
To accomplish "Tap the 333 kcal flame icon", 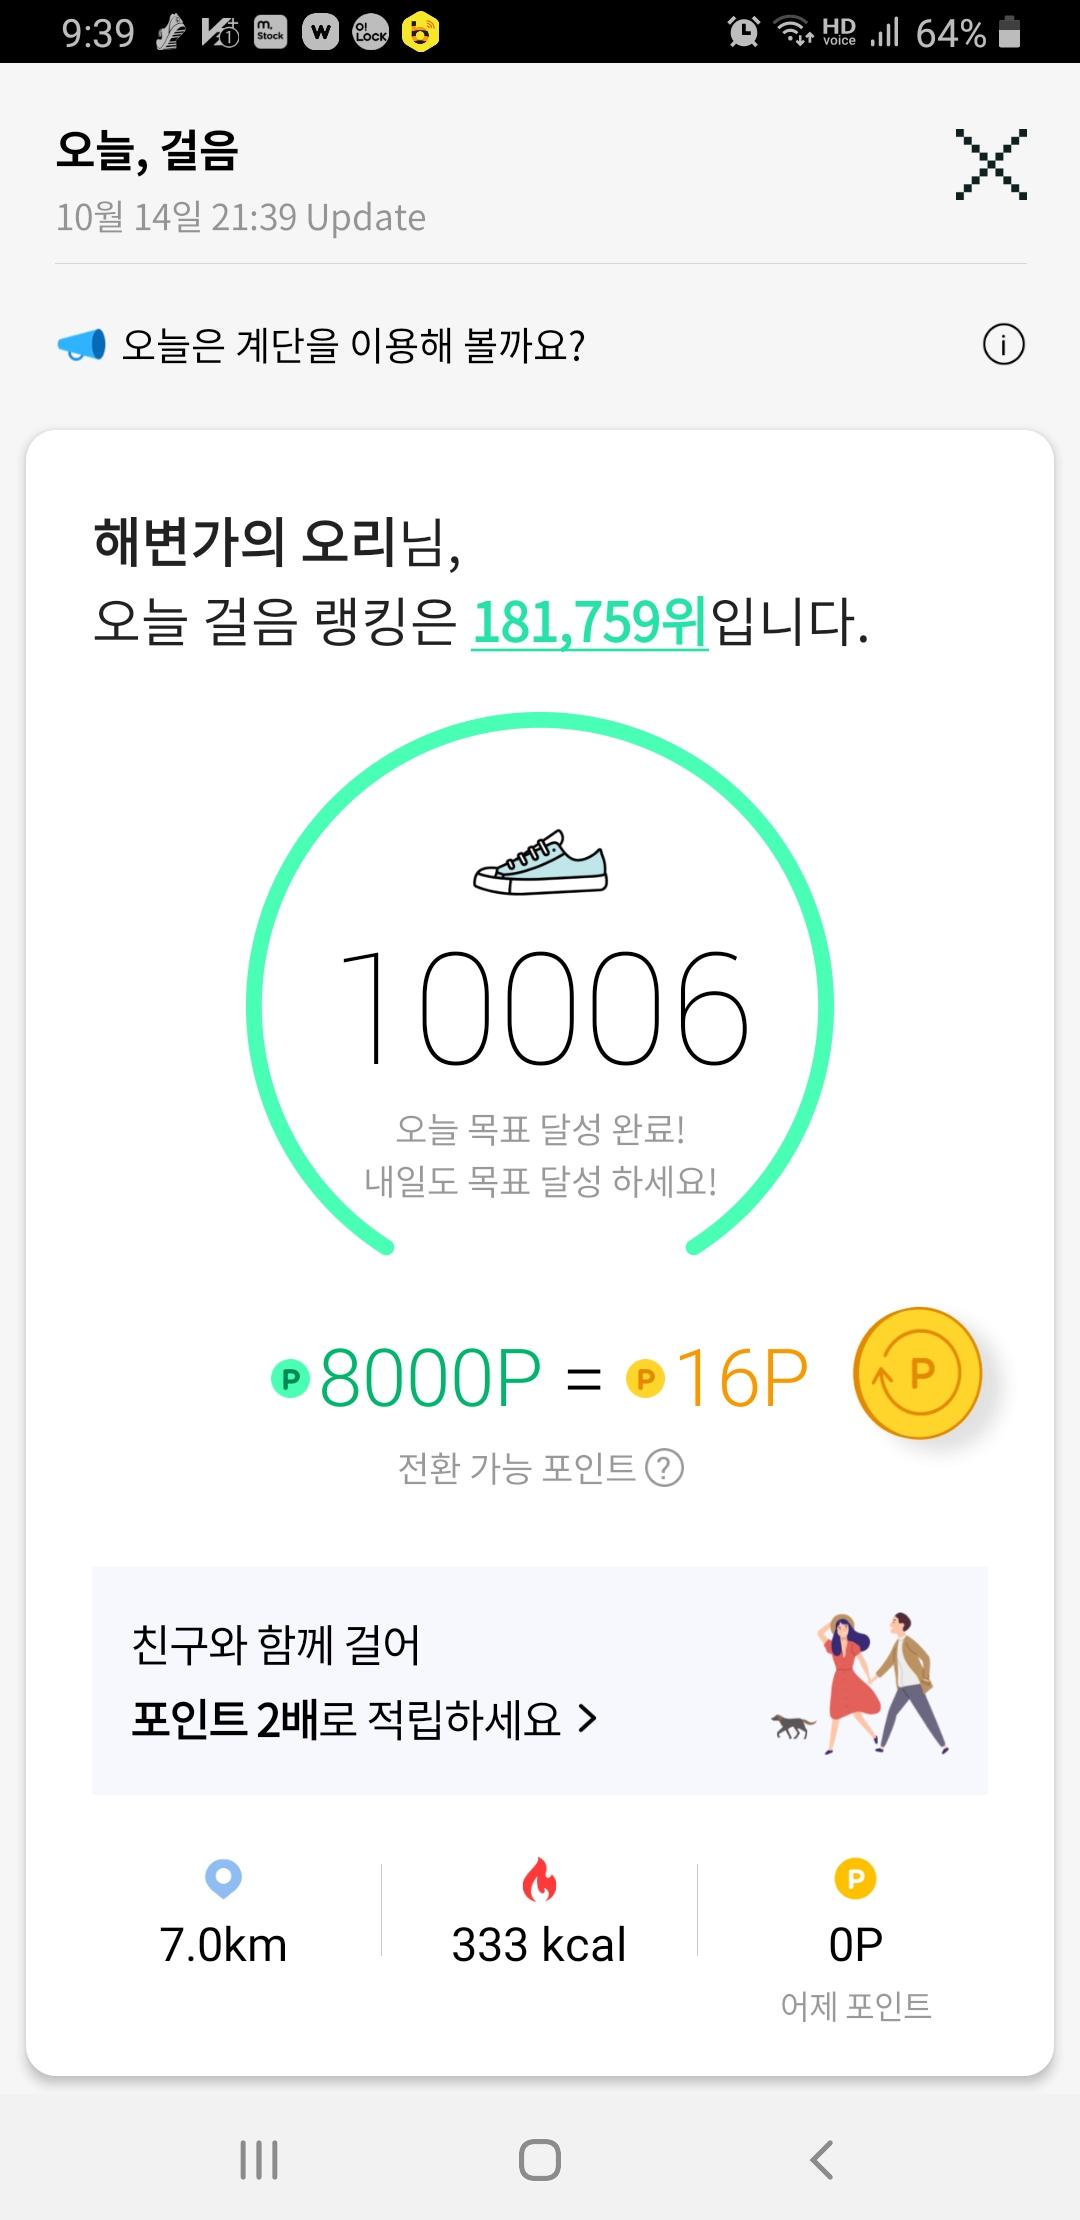I will tap(539, 1880).
